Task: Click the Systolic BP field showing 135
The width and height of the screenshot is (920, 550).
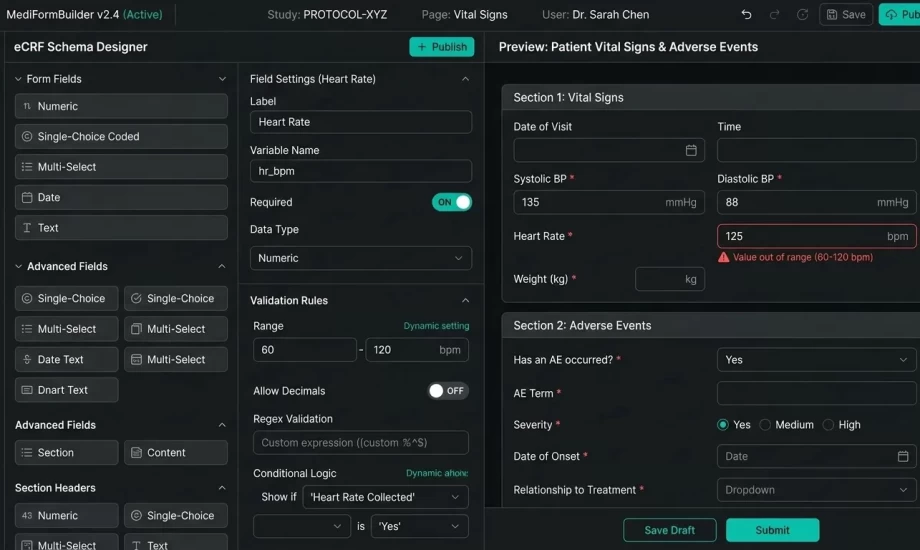Action: pyautogui.click(x=608, y=203)
